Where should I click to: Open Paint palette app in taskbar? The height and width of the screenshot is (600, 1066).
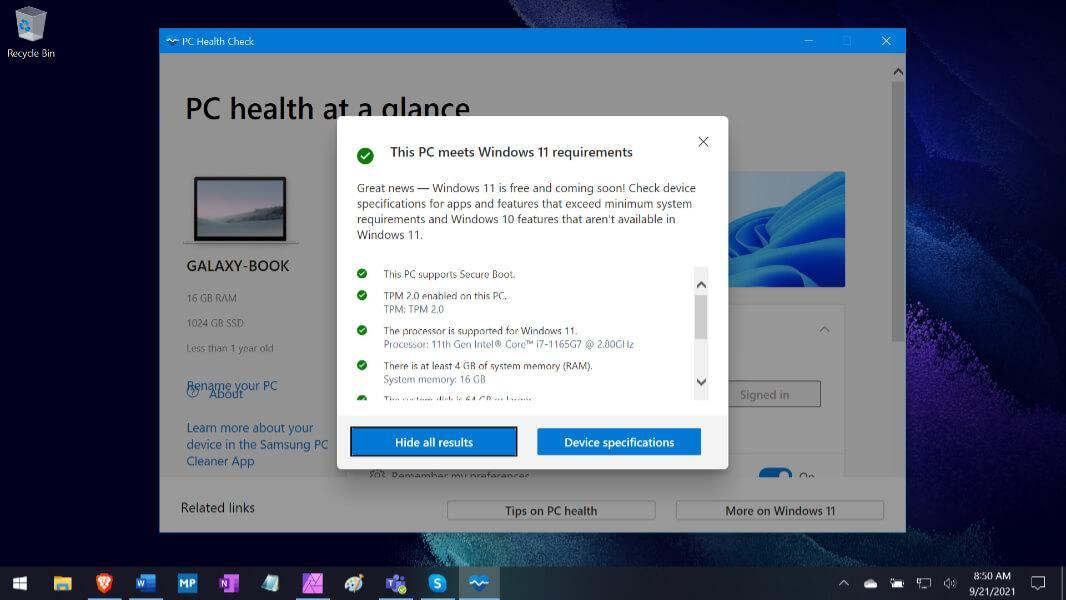[x=354, y=583]
